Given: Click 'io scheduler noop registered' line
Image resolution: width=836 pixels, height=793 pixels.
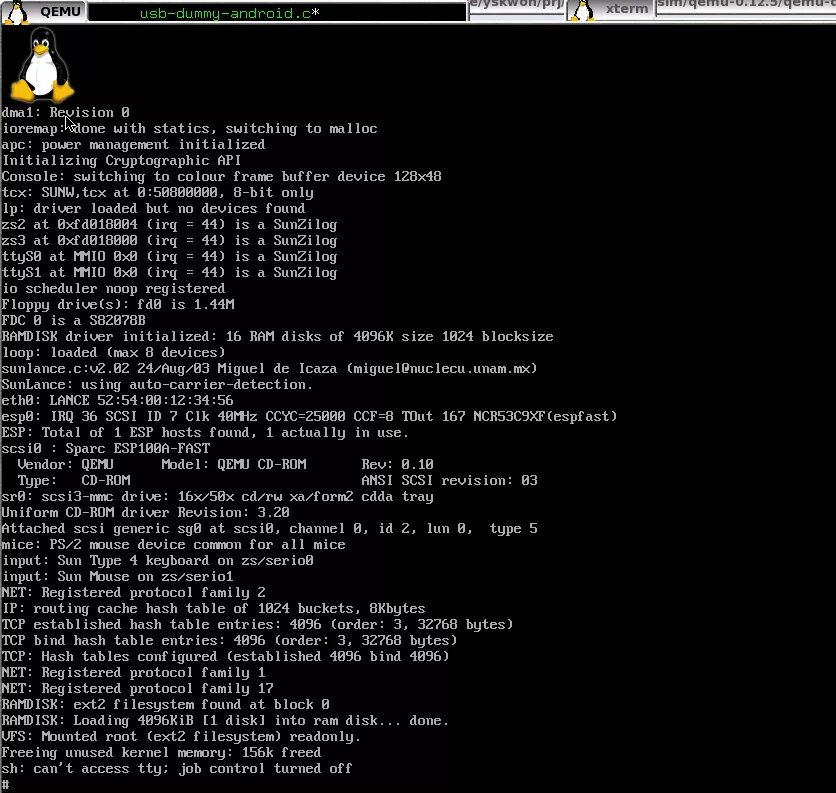Looking at the screenshot, I should pos(113,289).
